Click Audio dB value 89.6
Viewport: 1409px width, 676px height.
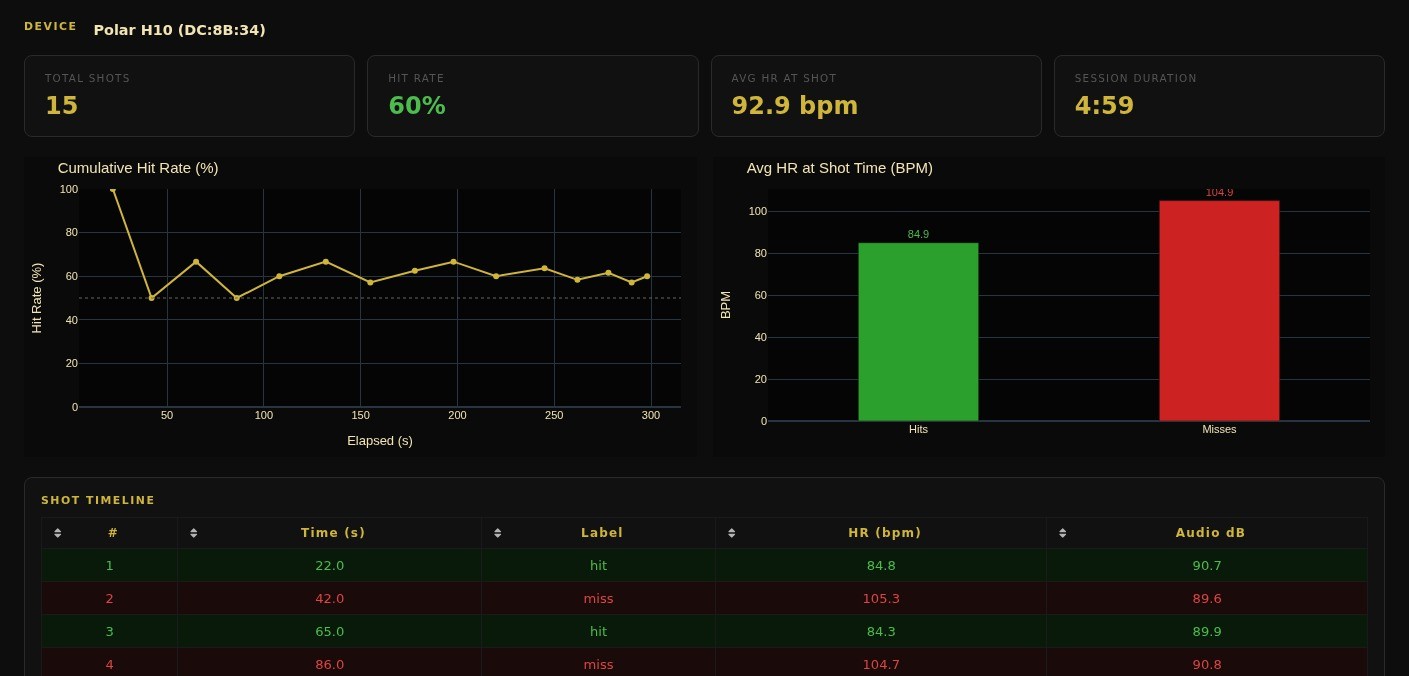click(x=1207, y=598)
